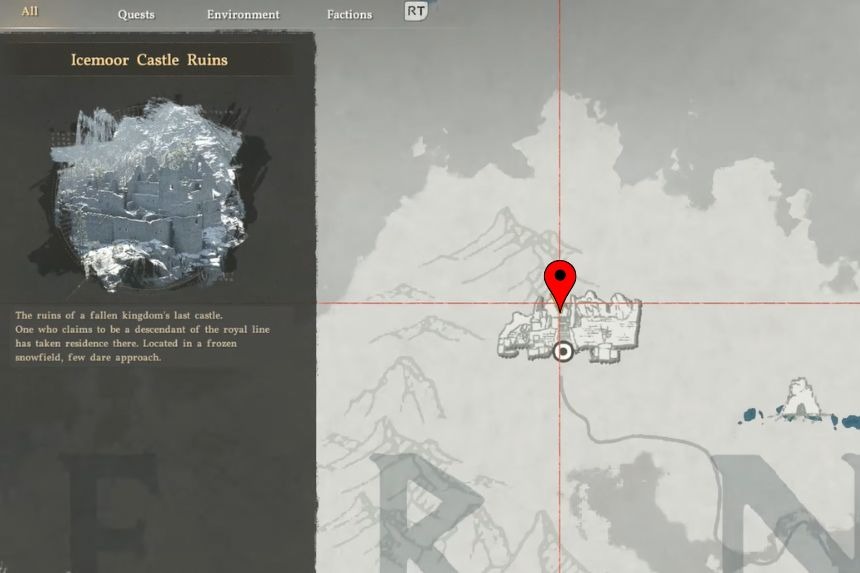The image size is (860, 573).
Task: Click the red location pin on map
Action: [560, 282]
